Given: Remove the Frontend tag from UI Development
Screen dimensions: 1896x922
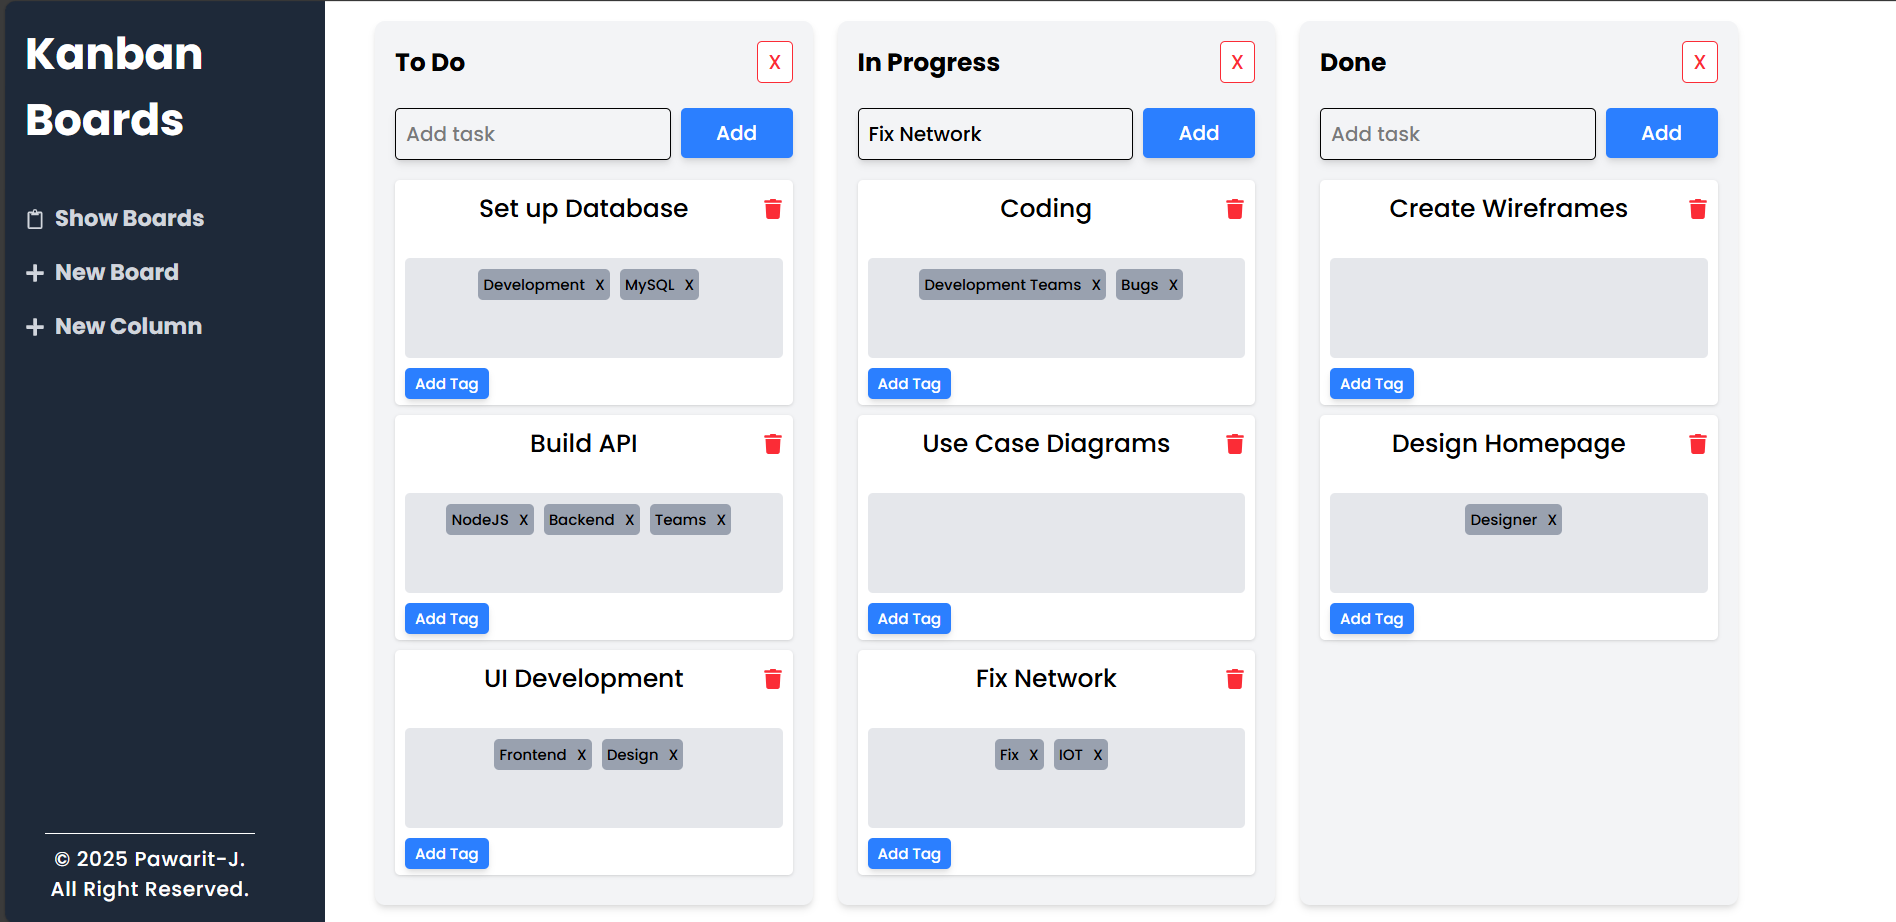Looking at the screenshot, I should [x=581, y=754].
